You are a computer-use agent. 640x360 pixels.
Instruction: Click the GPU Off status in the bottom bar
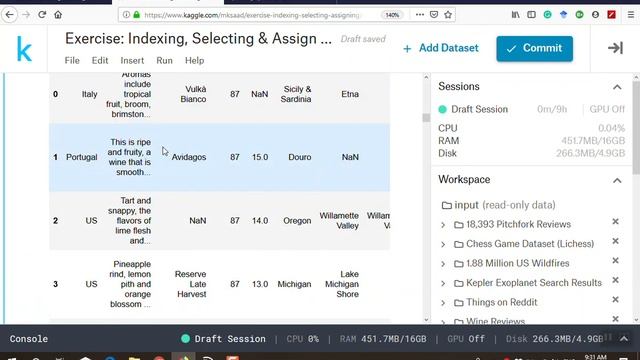coord(466,339)
